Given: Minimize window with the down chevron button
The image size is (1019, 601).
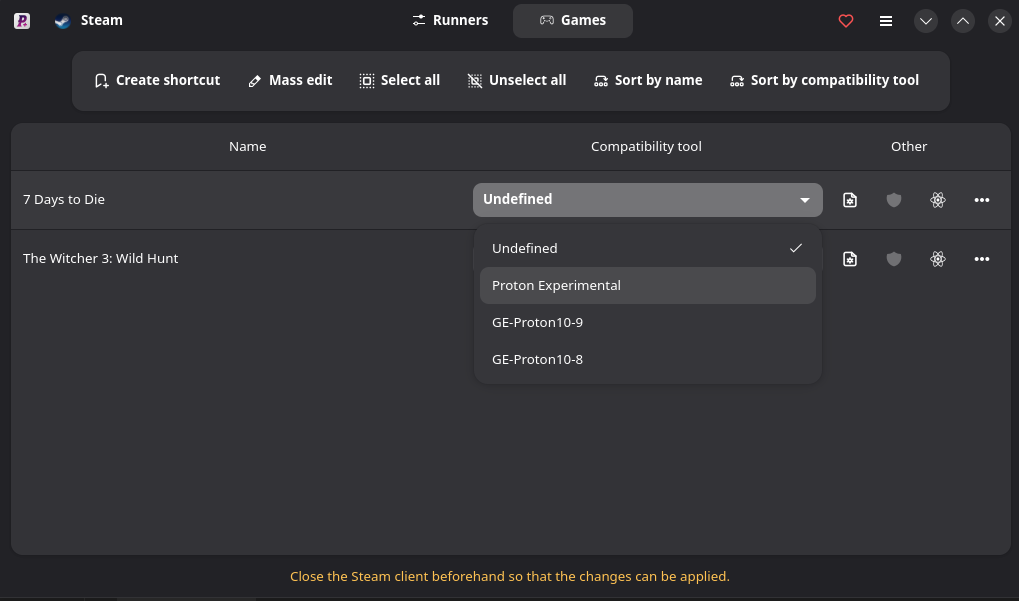Looking at the screenshot, I should point(926,21).
